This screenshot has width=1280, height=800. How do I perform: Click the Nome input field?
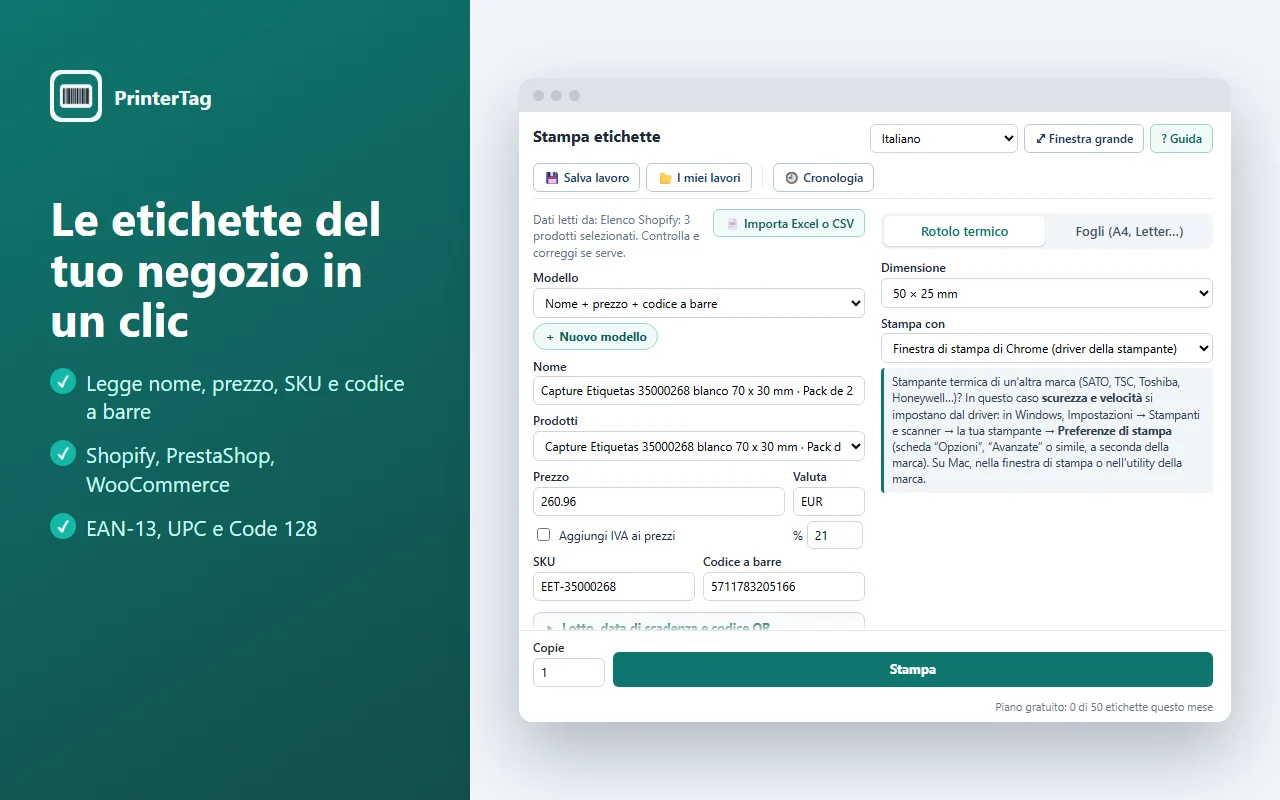pyautogui.click(x=699, y=390)
